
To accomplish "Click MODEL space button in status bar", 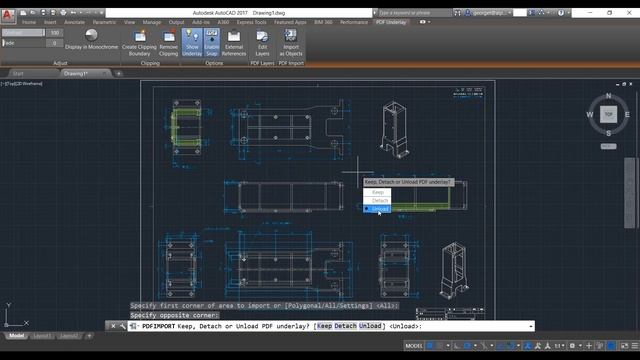I will click(x=414, y=346).
